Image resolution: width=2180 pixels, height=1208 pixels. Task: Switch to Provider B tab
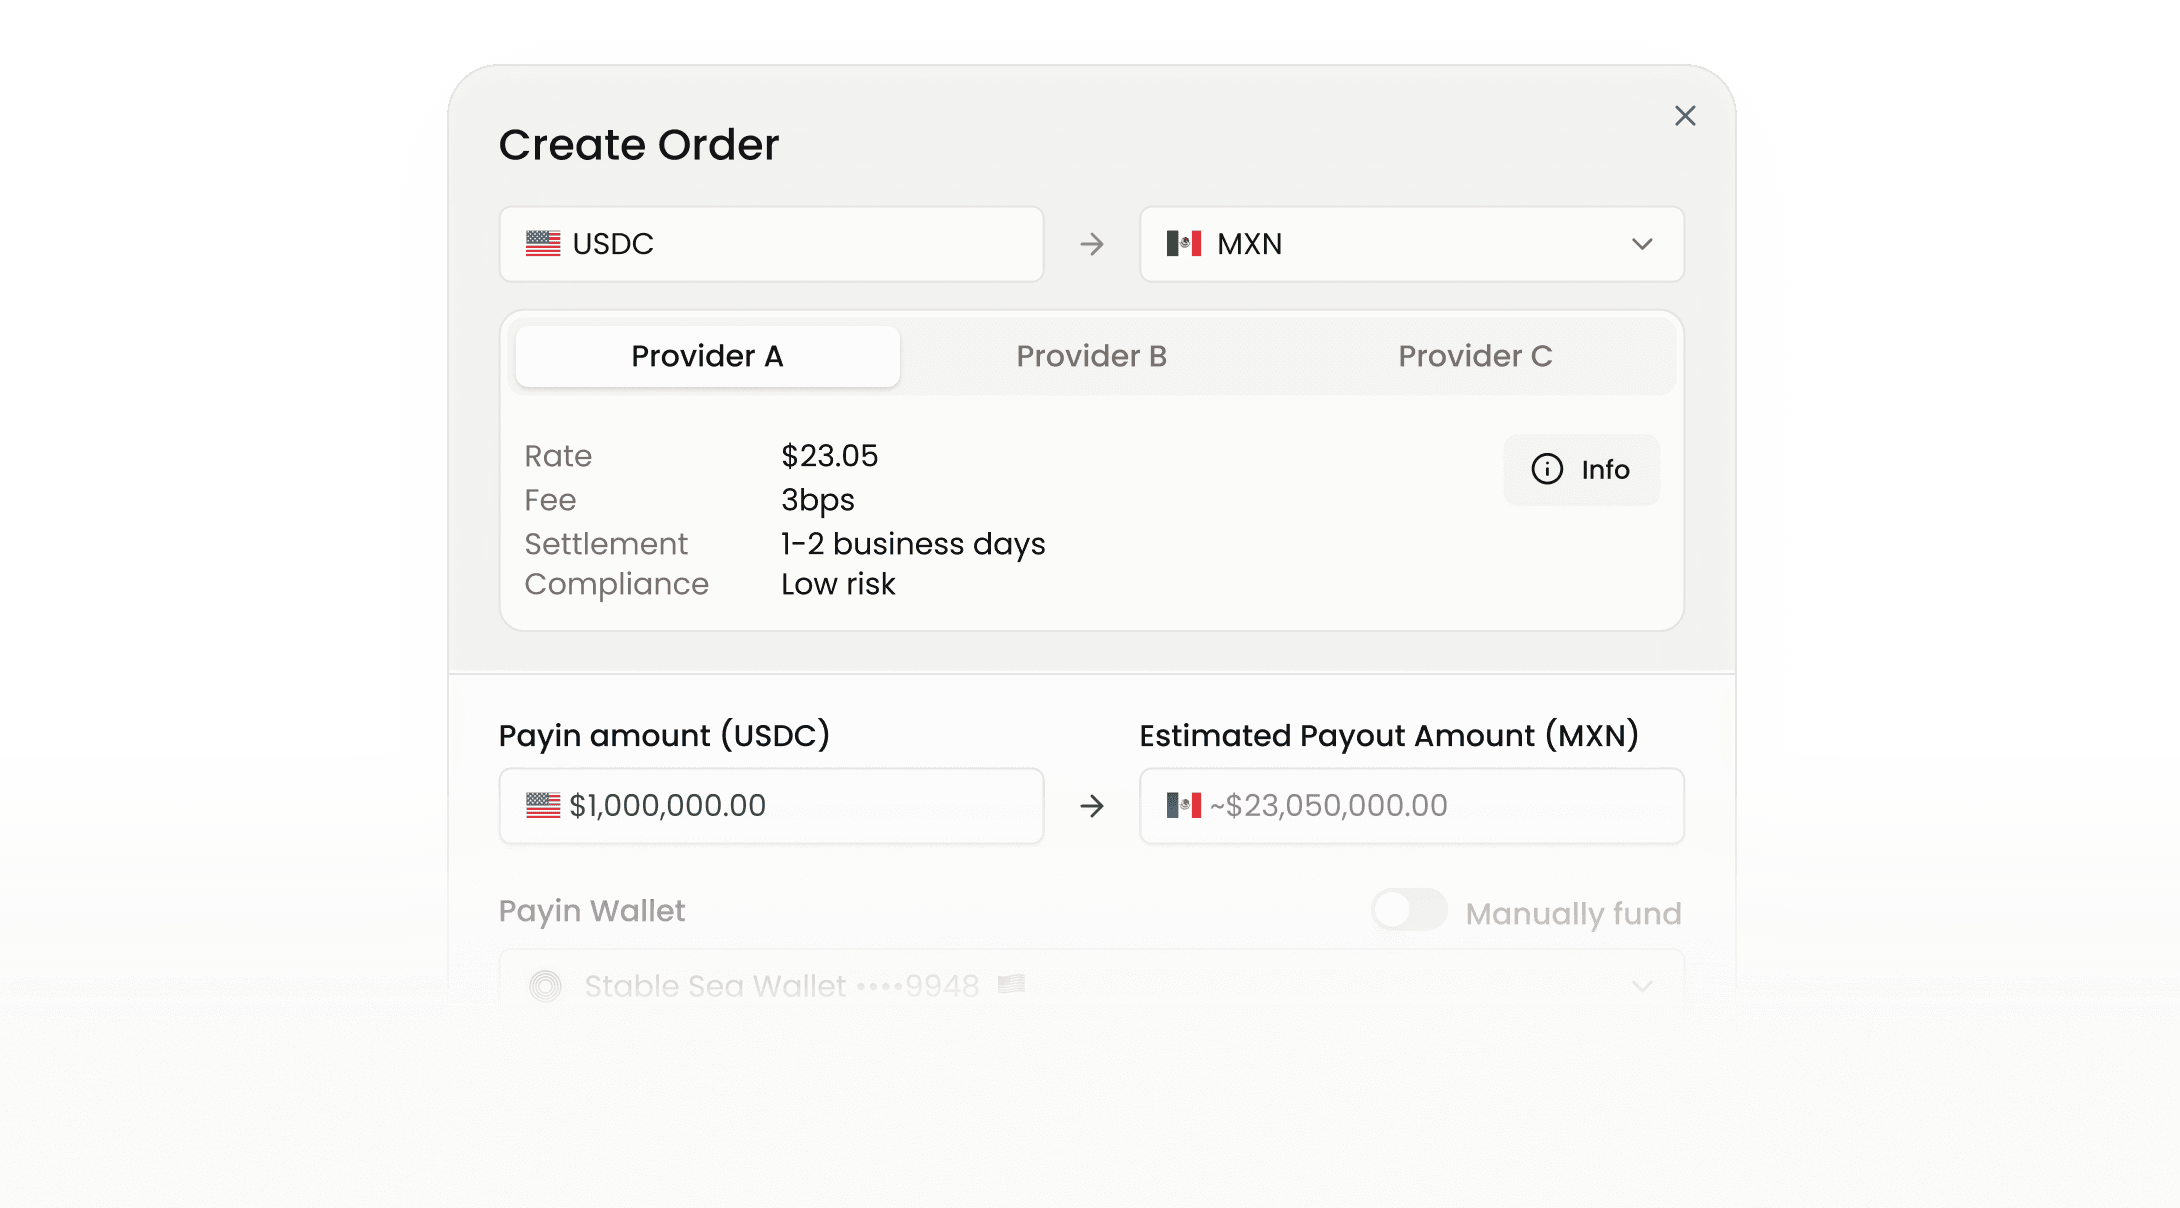[x=1091, y=356]
